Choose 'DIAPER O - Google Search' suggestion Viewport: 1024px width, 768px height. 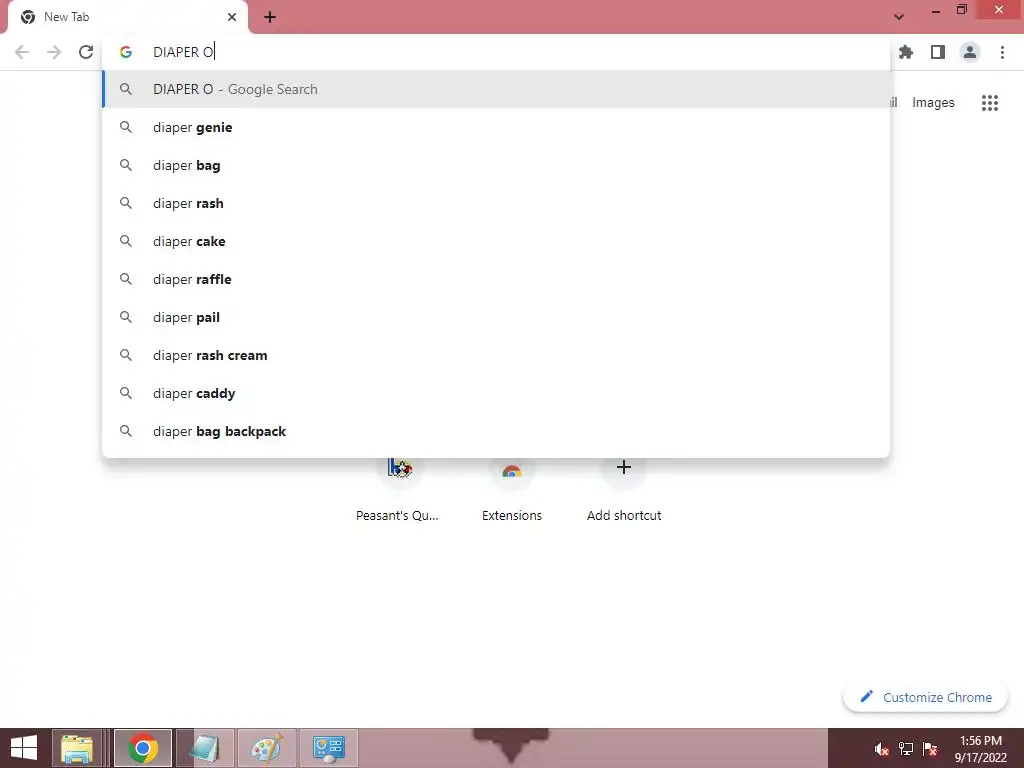click(x=496, y=89)
